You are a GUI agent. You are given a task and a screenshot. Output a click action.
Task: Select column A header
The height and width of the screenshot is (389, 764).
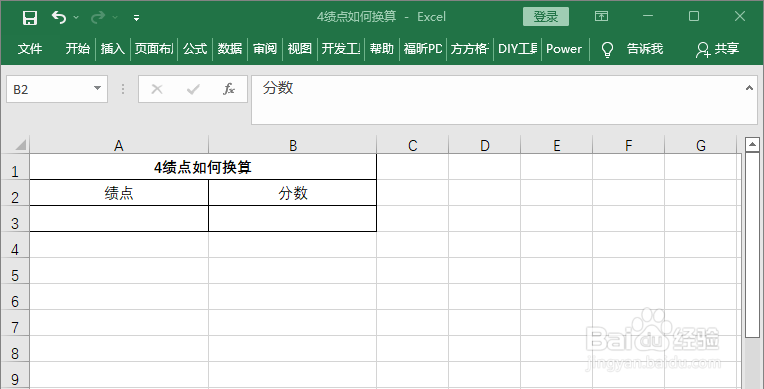point(119,145)
